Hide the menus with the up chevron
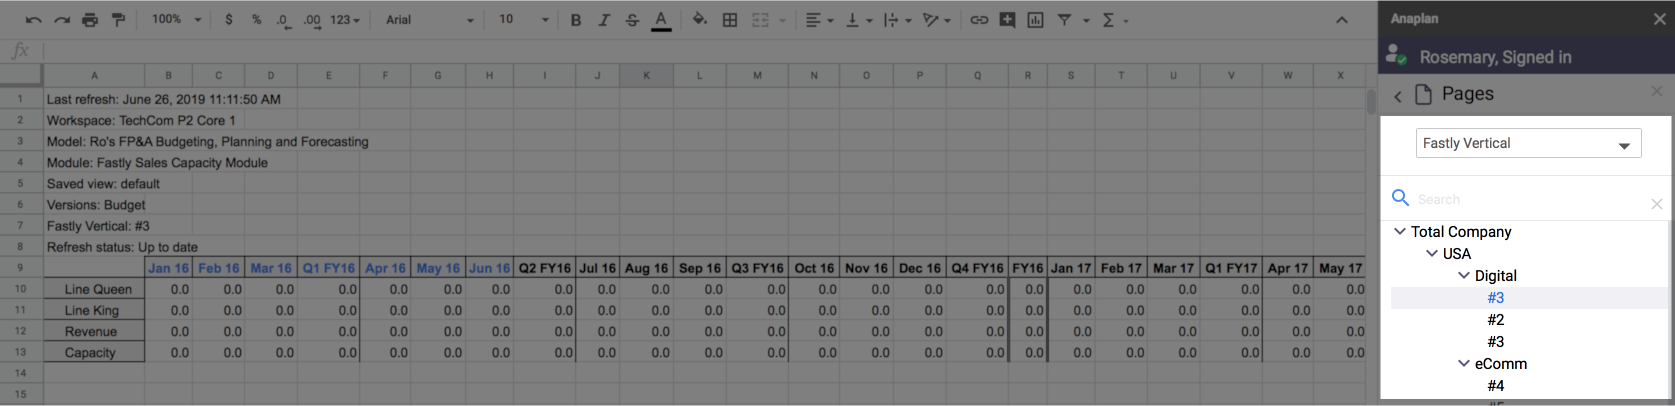Screen dimensions: 1675x406 coord(1342,20)
